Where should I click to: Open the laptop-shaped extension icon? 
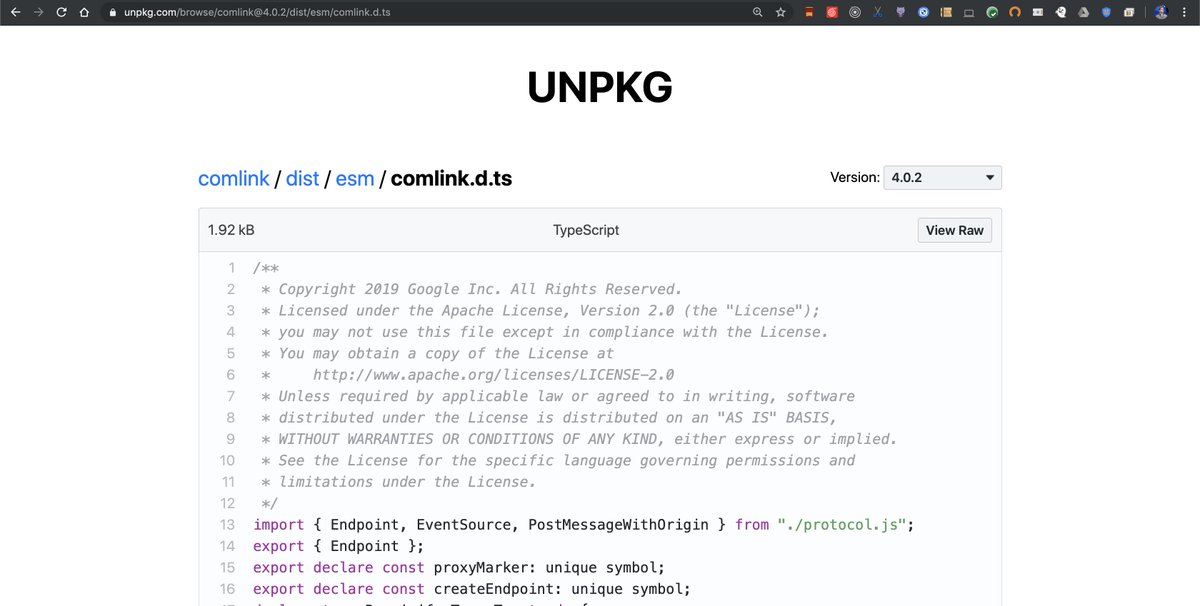point(969,13)
